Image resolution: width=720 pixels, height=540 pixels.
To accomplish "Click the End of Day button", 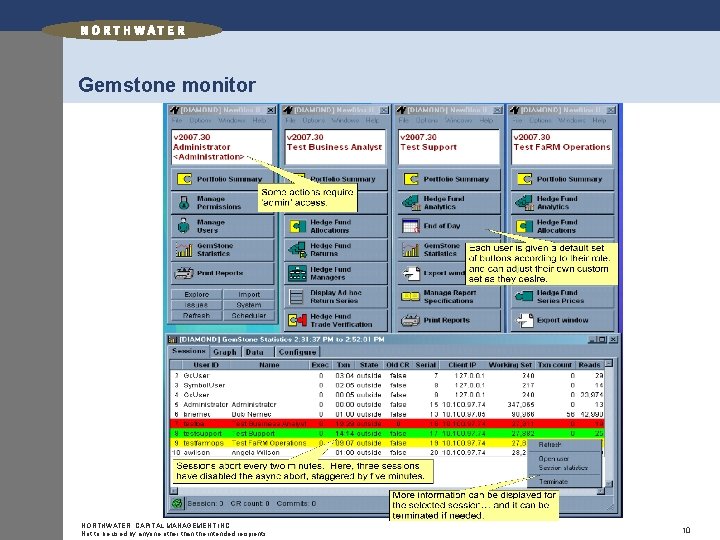I will pos(450,226).
